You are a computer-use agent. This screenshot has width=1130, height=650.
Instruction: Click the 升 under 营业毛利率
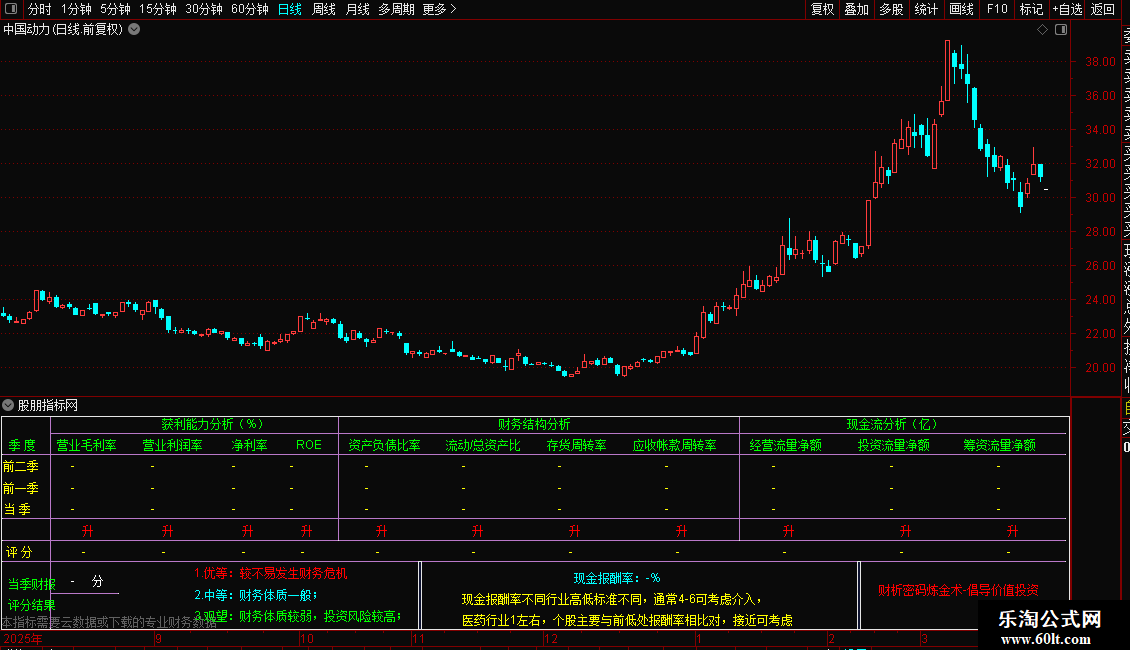coord(87,531)
